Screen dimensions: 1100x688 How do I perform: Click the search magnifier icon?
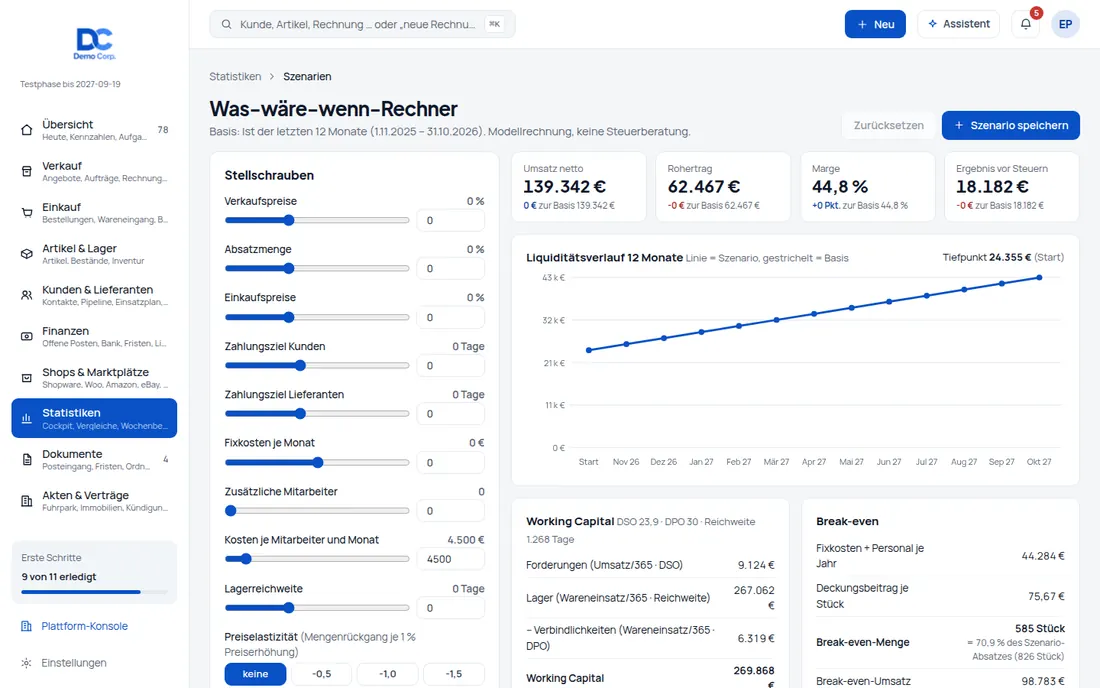(227, 24)
